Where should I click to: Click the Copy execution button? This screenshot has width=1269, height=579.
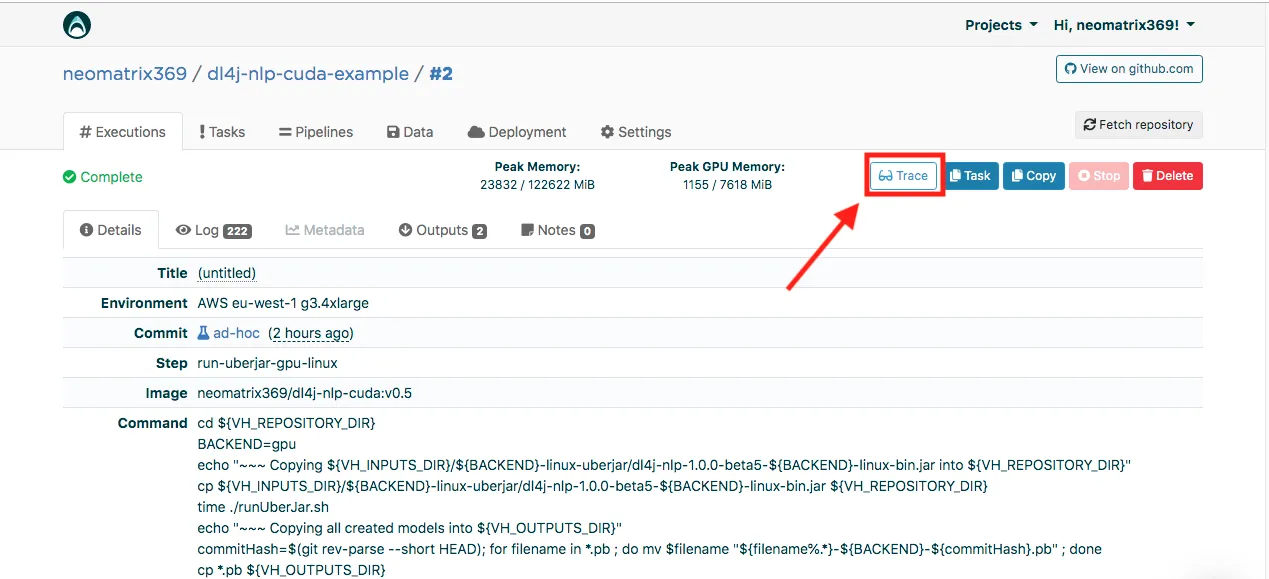(1034, 176)
